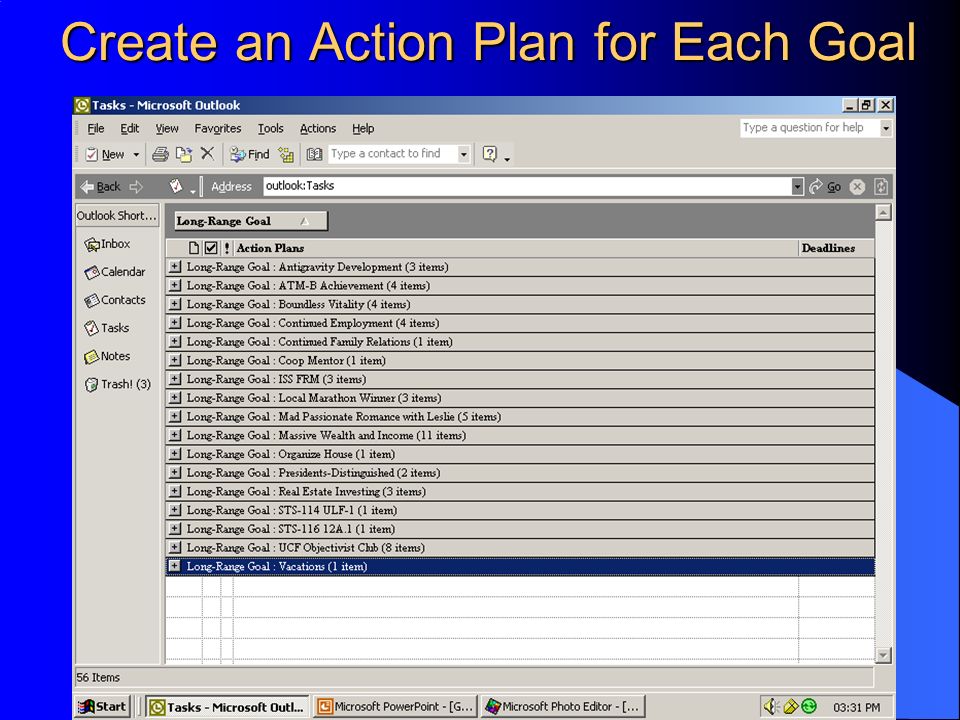Image resolution: width=960 pixels, height=720 pixels.
Task: Open Notes shortcut
Action: 107,356
